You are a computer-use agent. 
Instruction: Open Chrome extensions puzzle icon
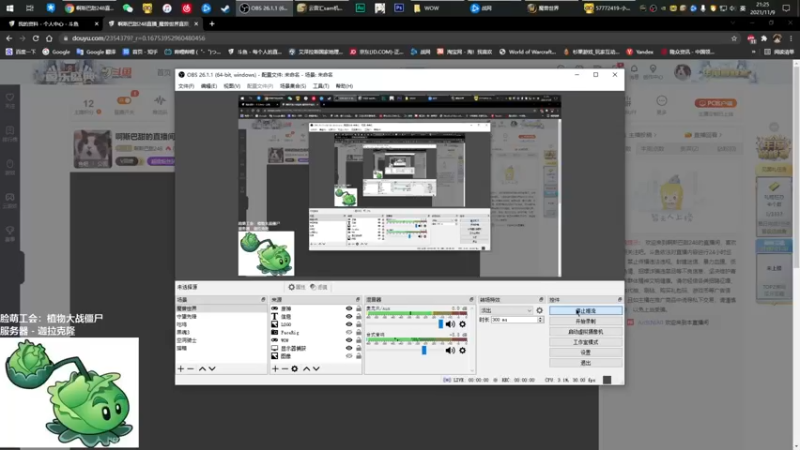tap(764, 38)
